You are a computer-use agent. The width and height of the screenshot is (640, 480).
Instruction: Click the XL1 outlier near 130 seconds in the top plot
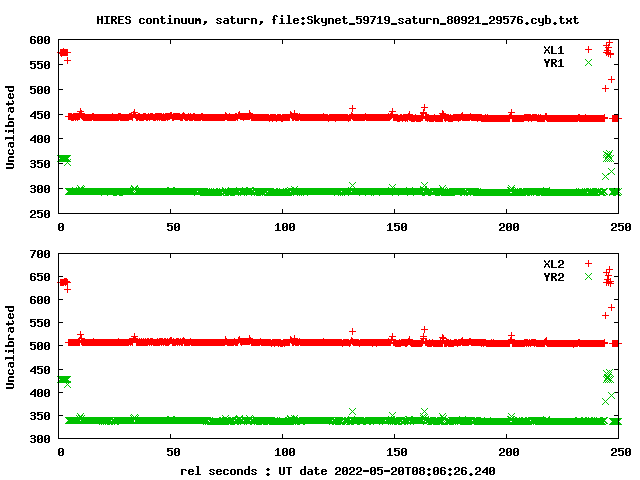(x=352, y=109)
